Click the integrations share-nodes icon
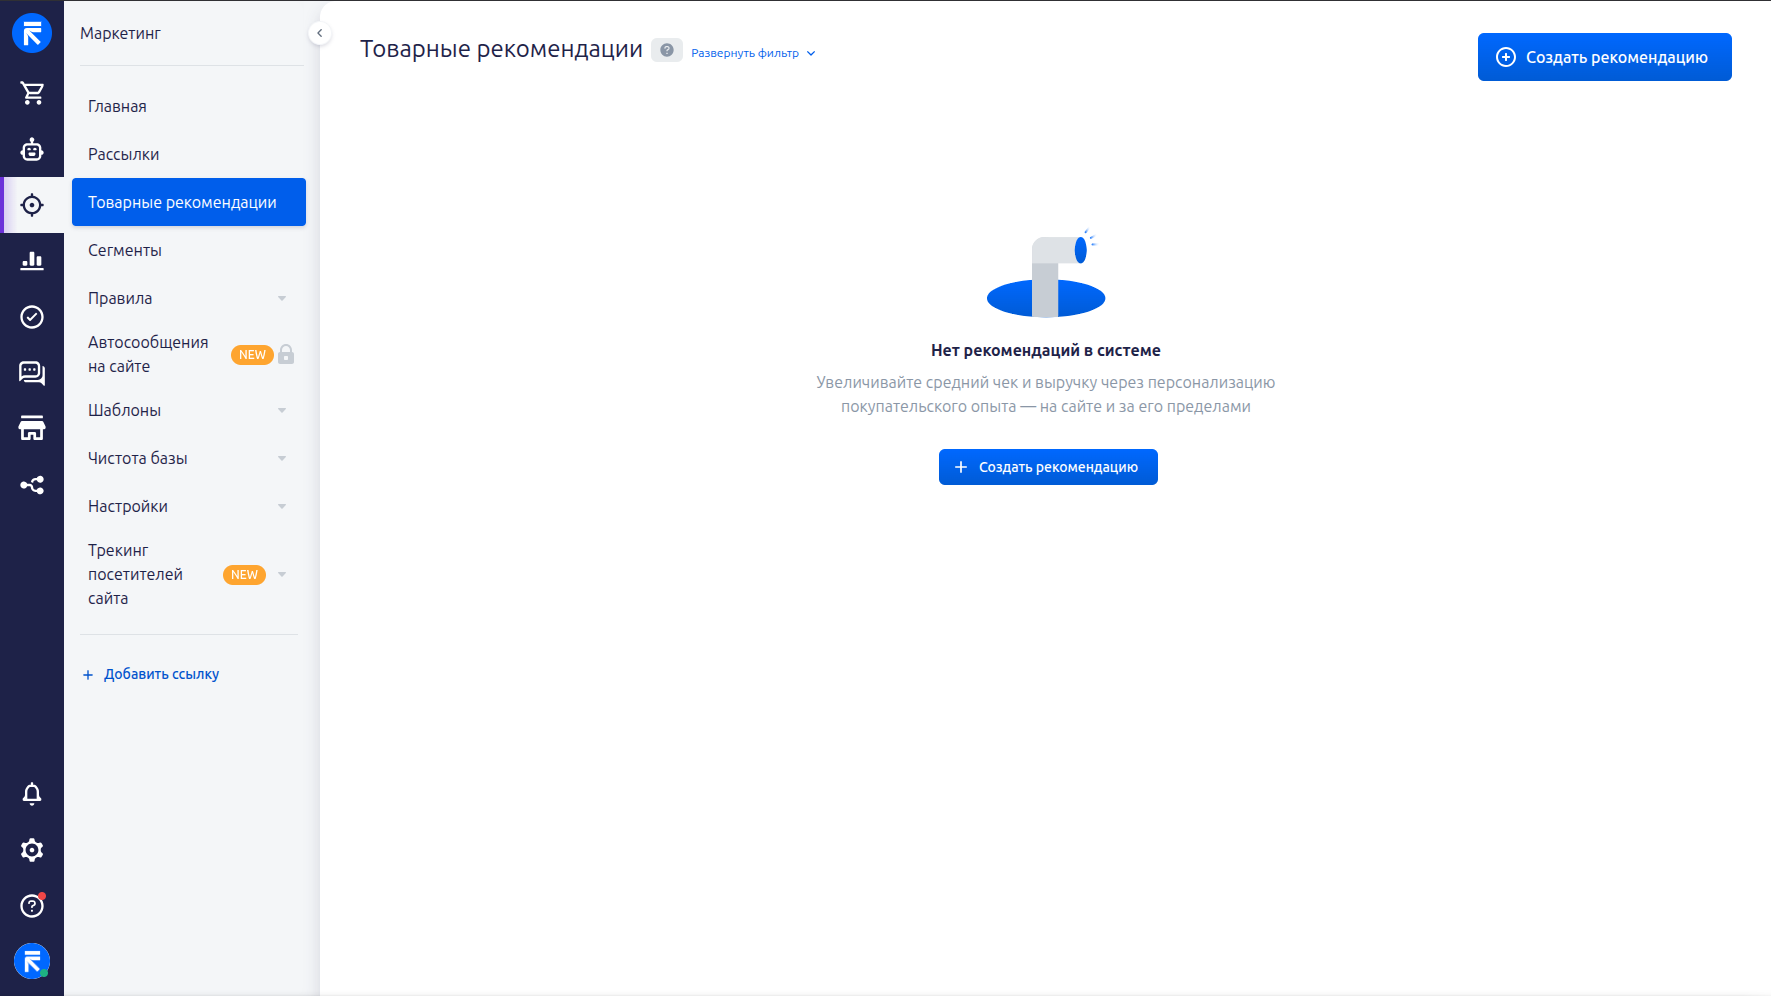The height and width of the screenshot is (996, 1771). (32, 486)
